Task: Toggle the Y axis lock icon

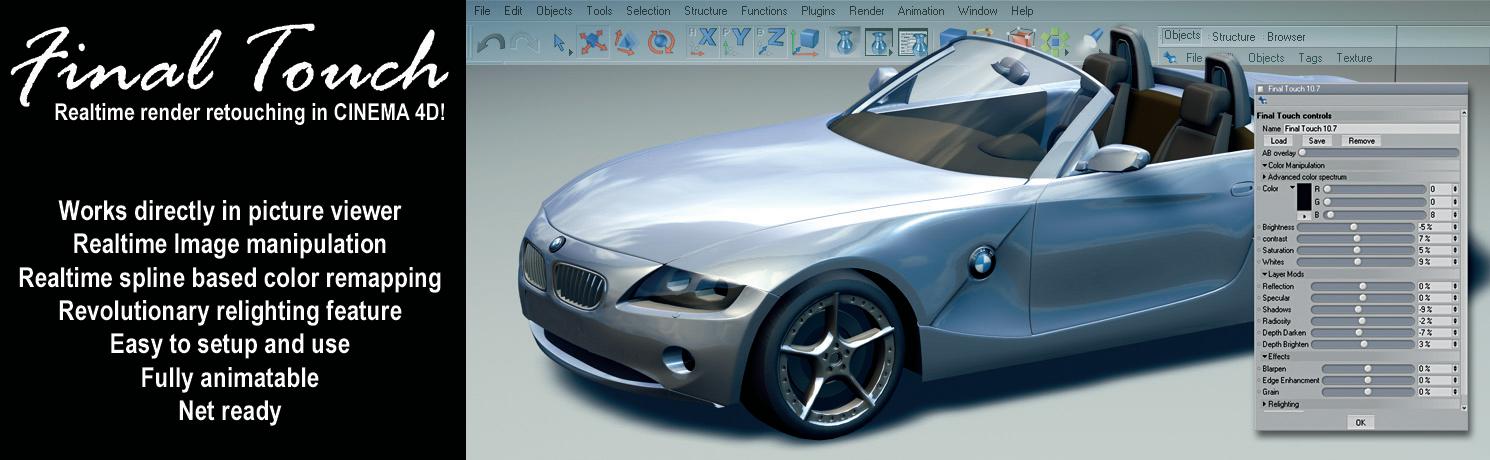Action: 737,42
